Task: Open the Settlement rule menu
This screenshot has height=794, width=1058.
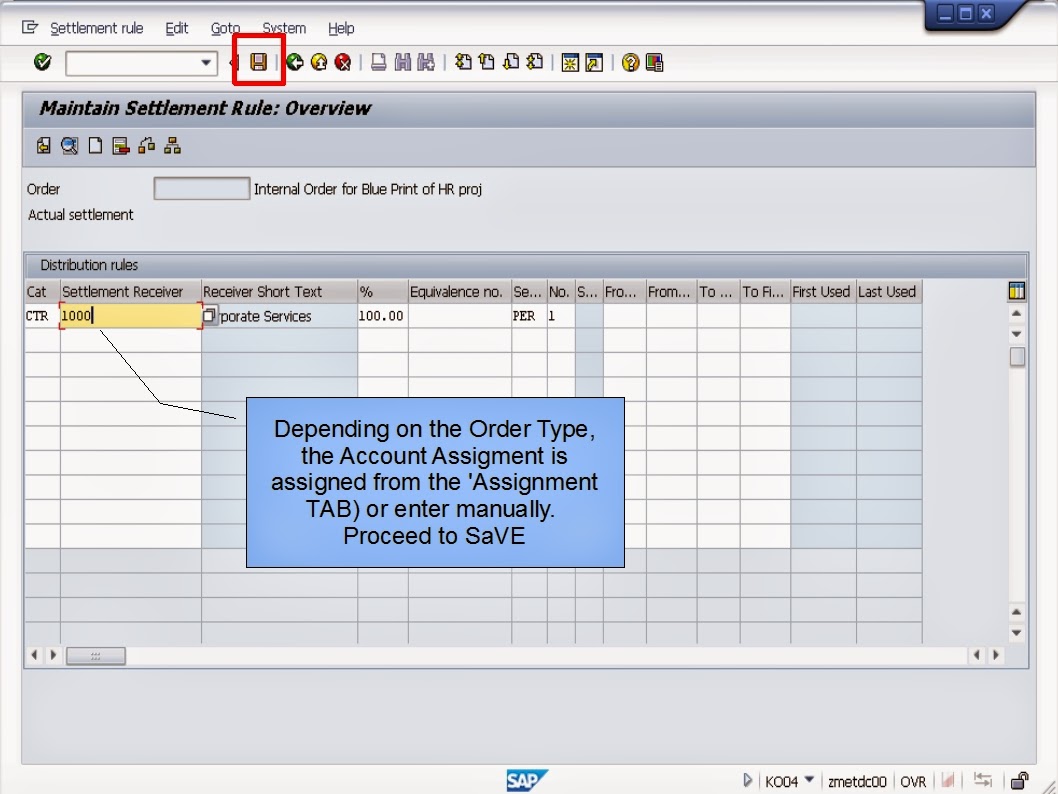Action: 97,28
